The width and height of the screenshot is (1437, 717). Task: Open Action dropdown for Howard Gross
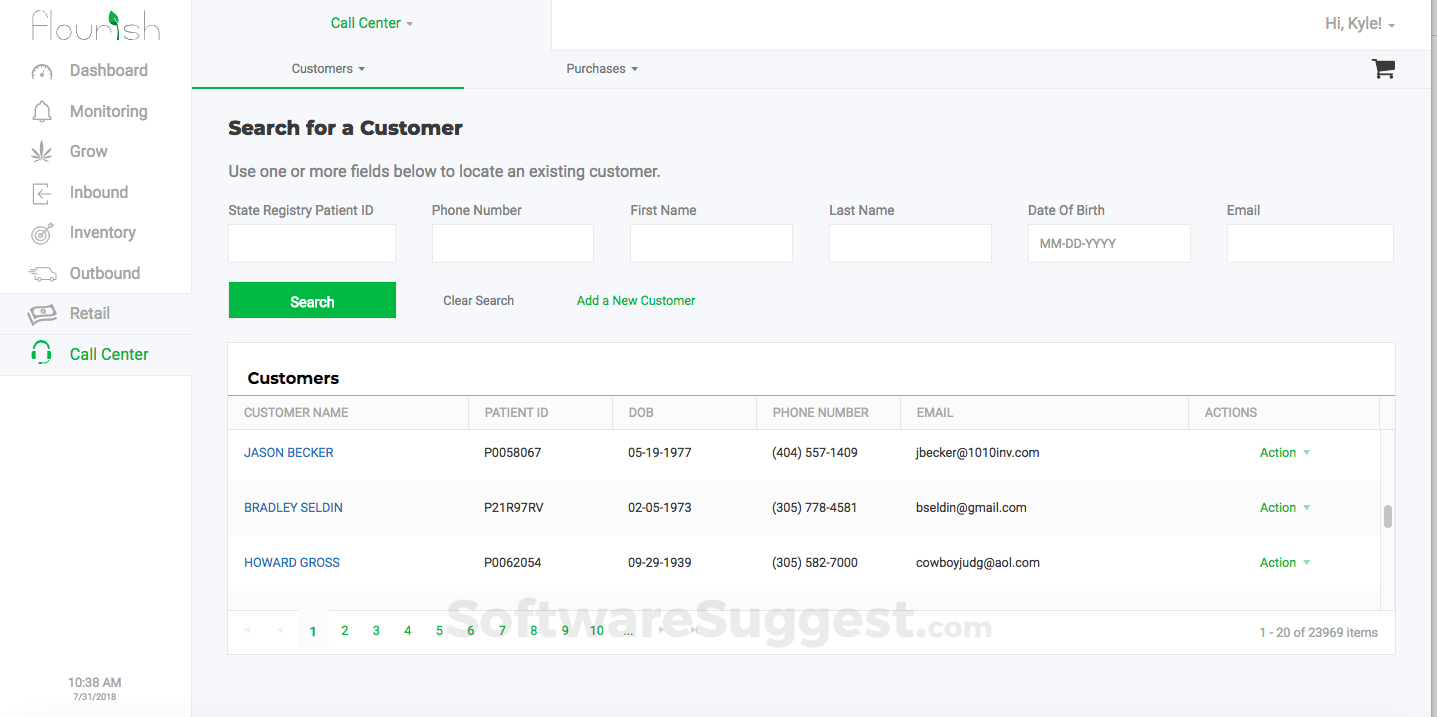point(1284,563)
